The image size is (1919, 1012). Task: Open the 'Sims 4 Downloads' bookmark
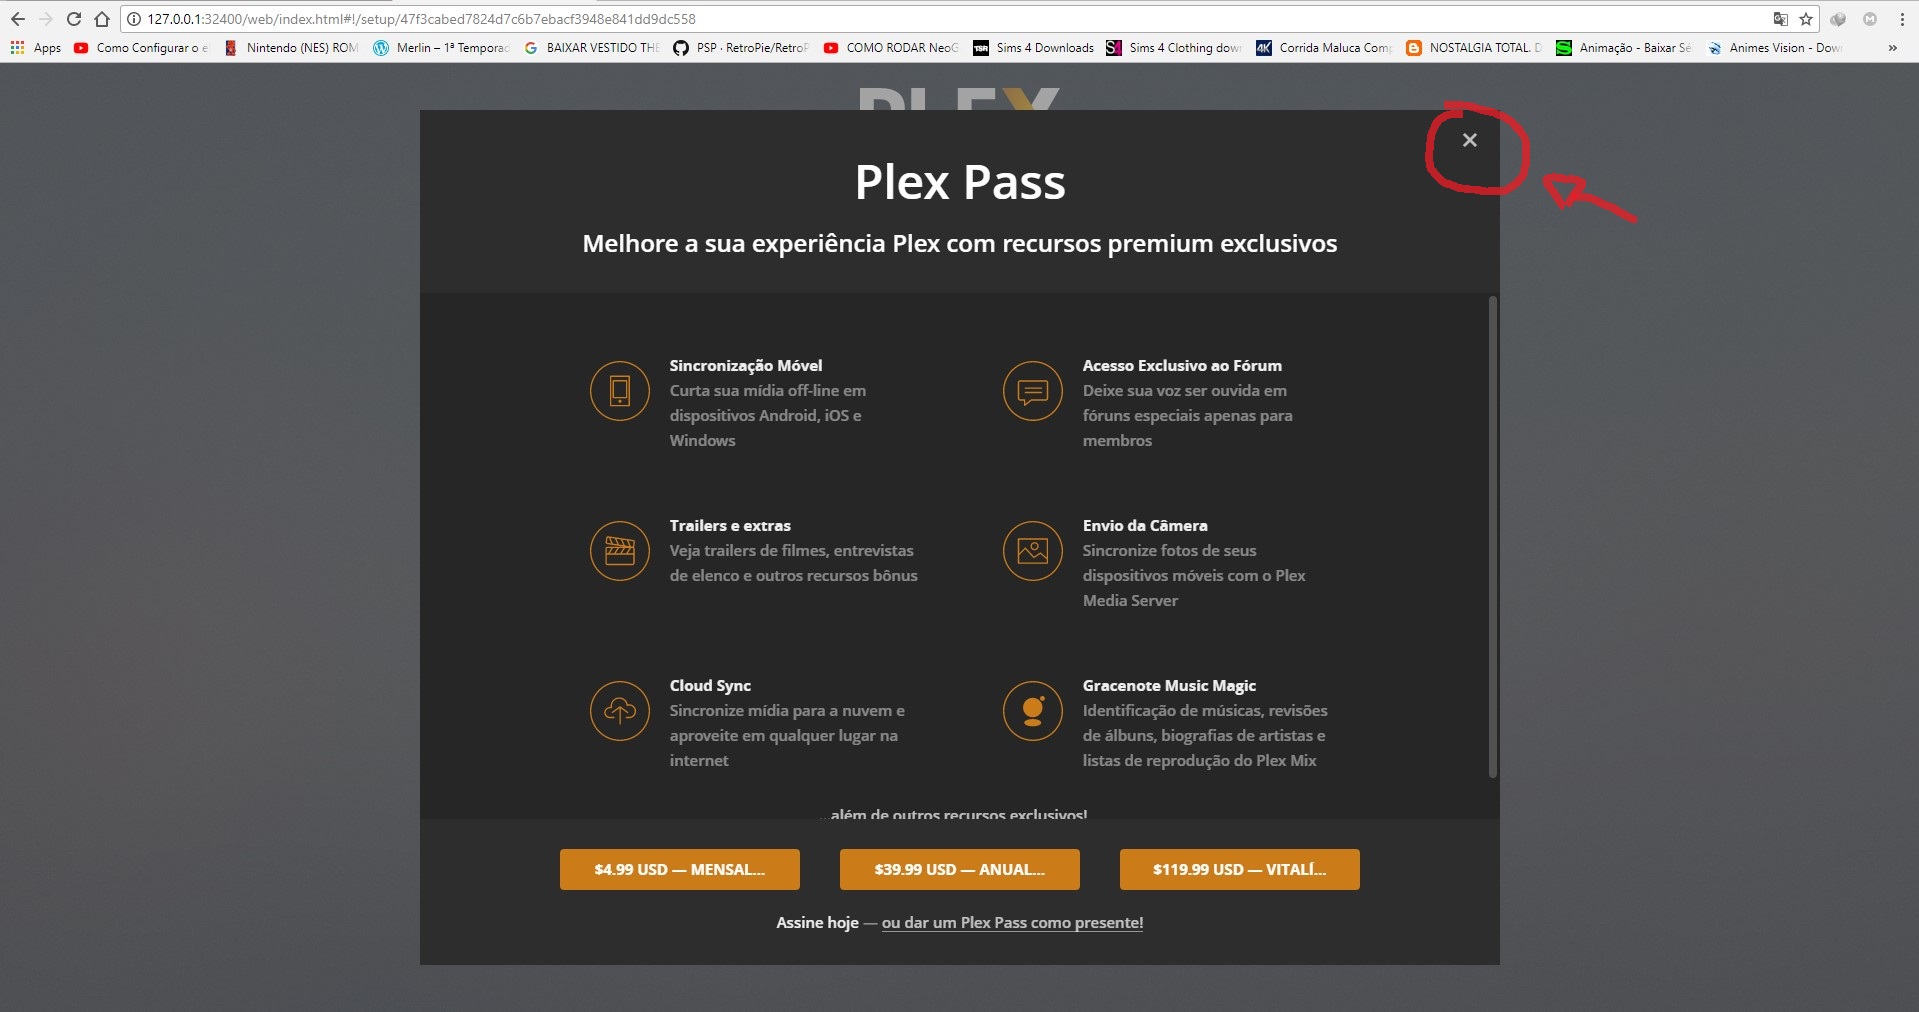pyautogui.click(x=1034, y=47)
